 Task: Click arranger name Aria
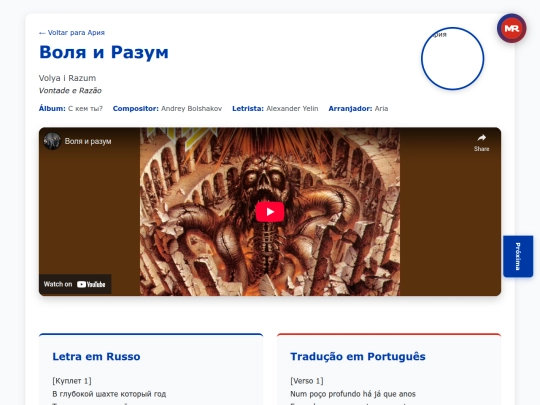click(x=381, y=108)
